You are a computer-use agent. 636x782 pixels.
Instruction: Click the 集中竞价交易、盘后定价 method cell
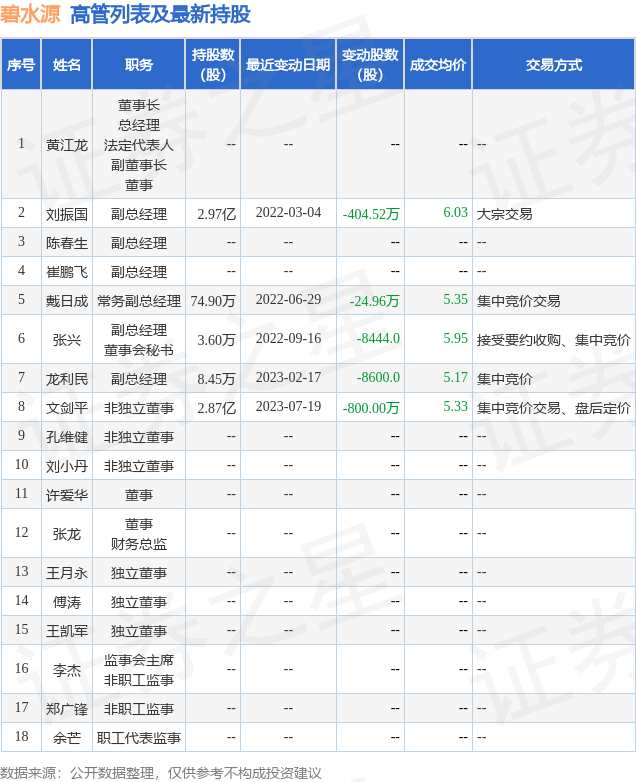pyautogui.click(x=554, y=408)
